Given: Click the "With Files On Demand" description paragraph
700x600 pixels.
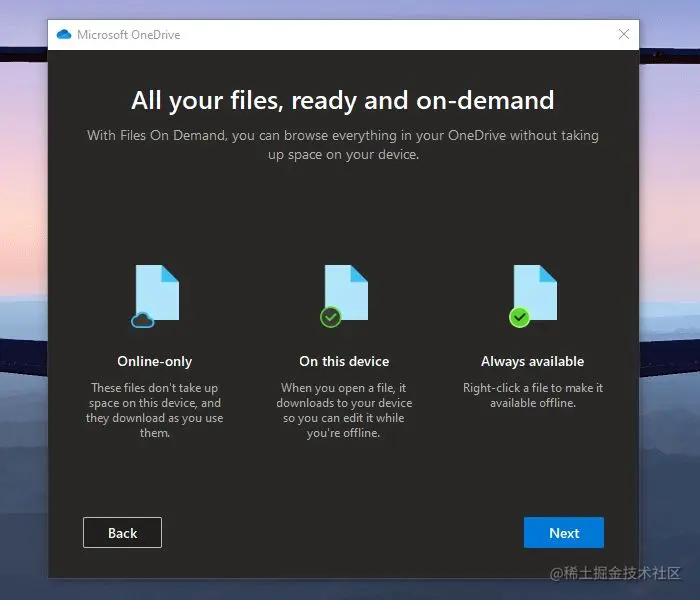Looking at the screenshot, I should 343,145.
